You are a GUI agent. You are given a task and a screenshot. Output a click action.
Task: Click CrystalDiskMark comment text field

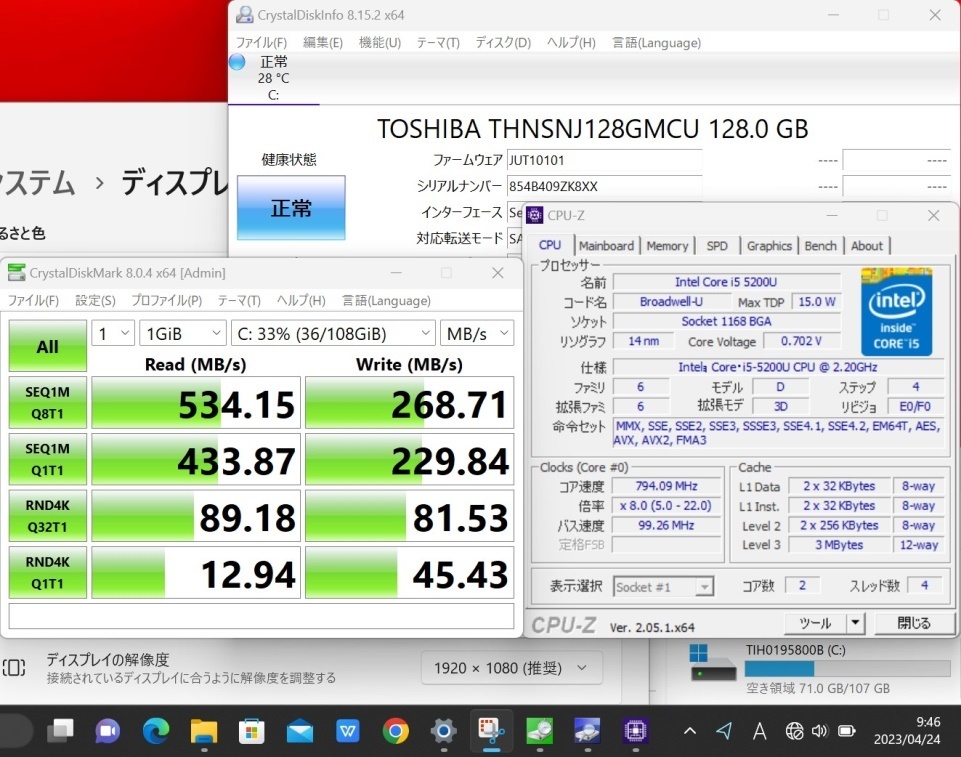coord(261,616)
